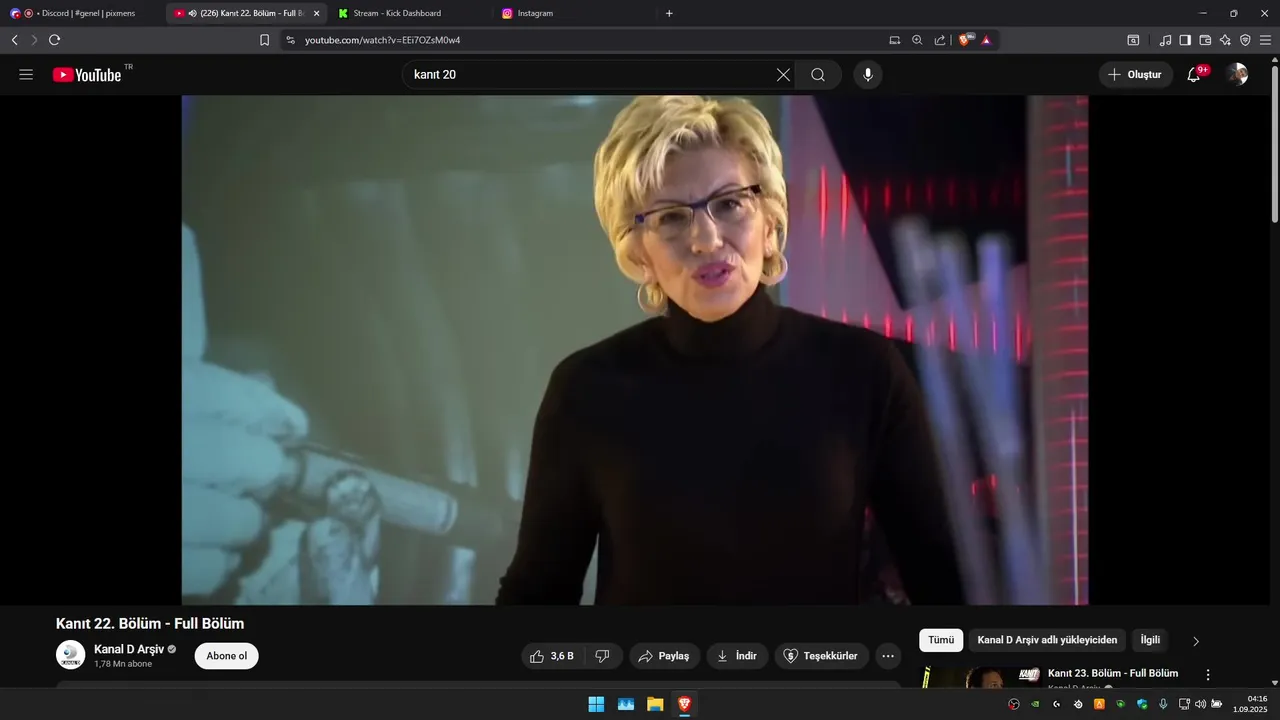Bookmark this page with the bookmark icon
1280x720 pixels.
(x=264, y=40)
